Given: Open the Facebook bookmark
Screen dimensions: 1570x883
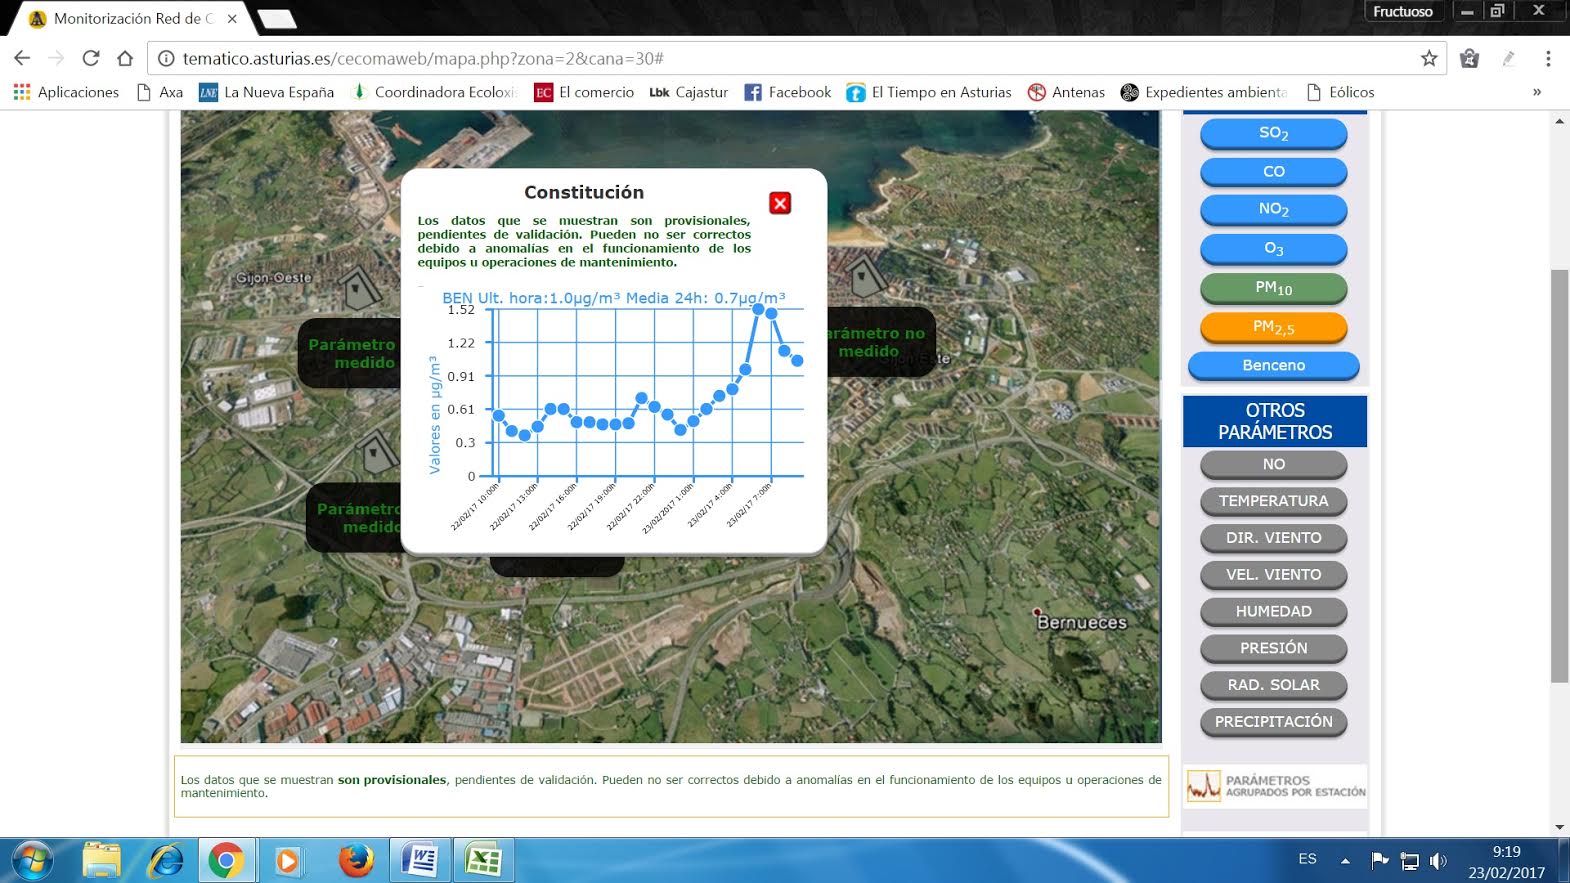Looking at the screenshot, I should click(x=788, y=92).
